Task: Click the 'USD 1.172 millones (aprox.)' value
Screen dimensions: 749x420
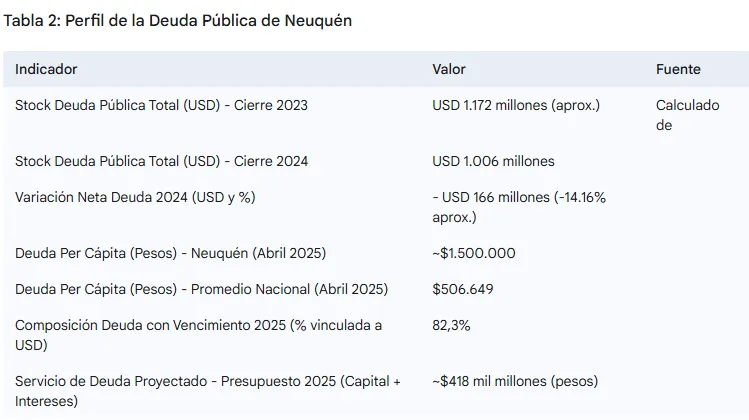Action: coord(516,105)
